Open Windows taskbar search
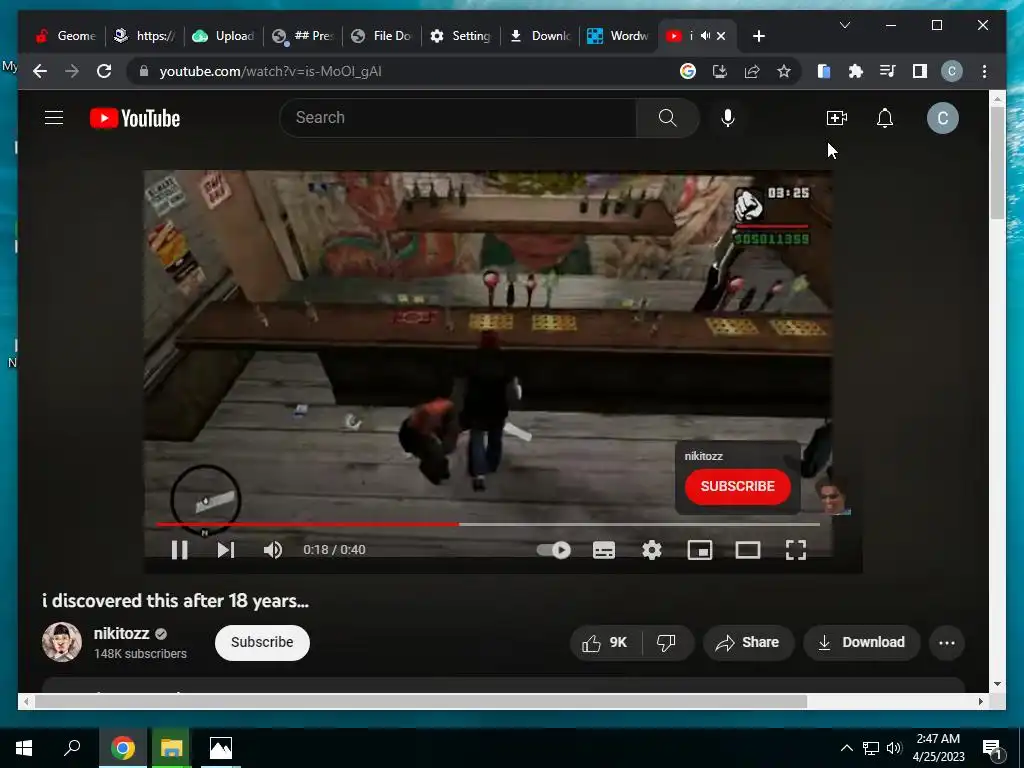The image size is (1024, 768). click(72, 748)
